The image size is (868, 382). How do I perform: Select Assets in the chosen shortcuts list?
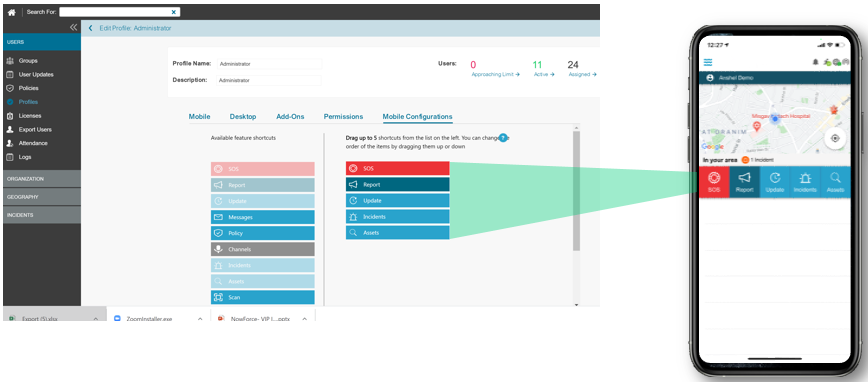[397, 233]
